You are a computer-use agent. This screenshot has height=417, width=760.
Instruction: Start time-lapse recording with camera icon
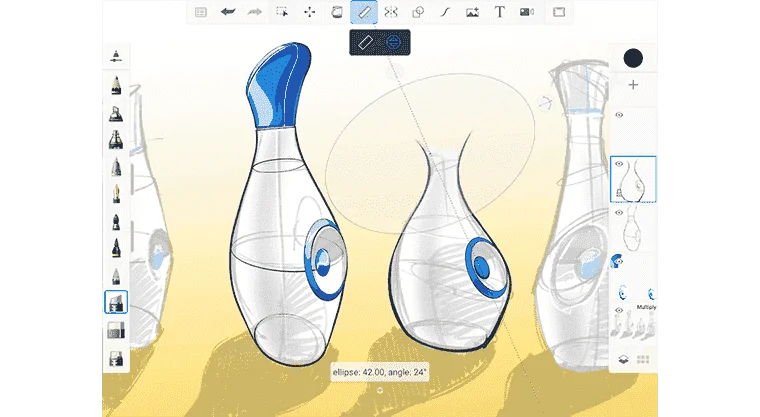pyautogui.click(x=527, y=12)
